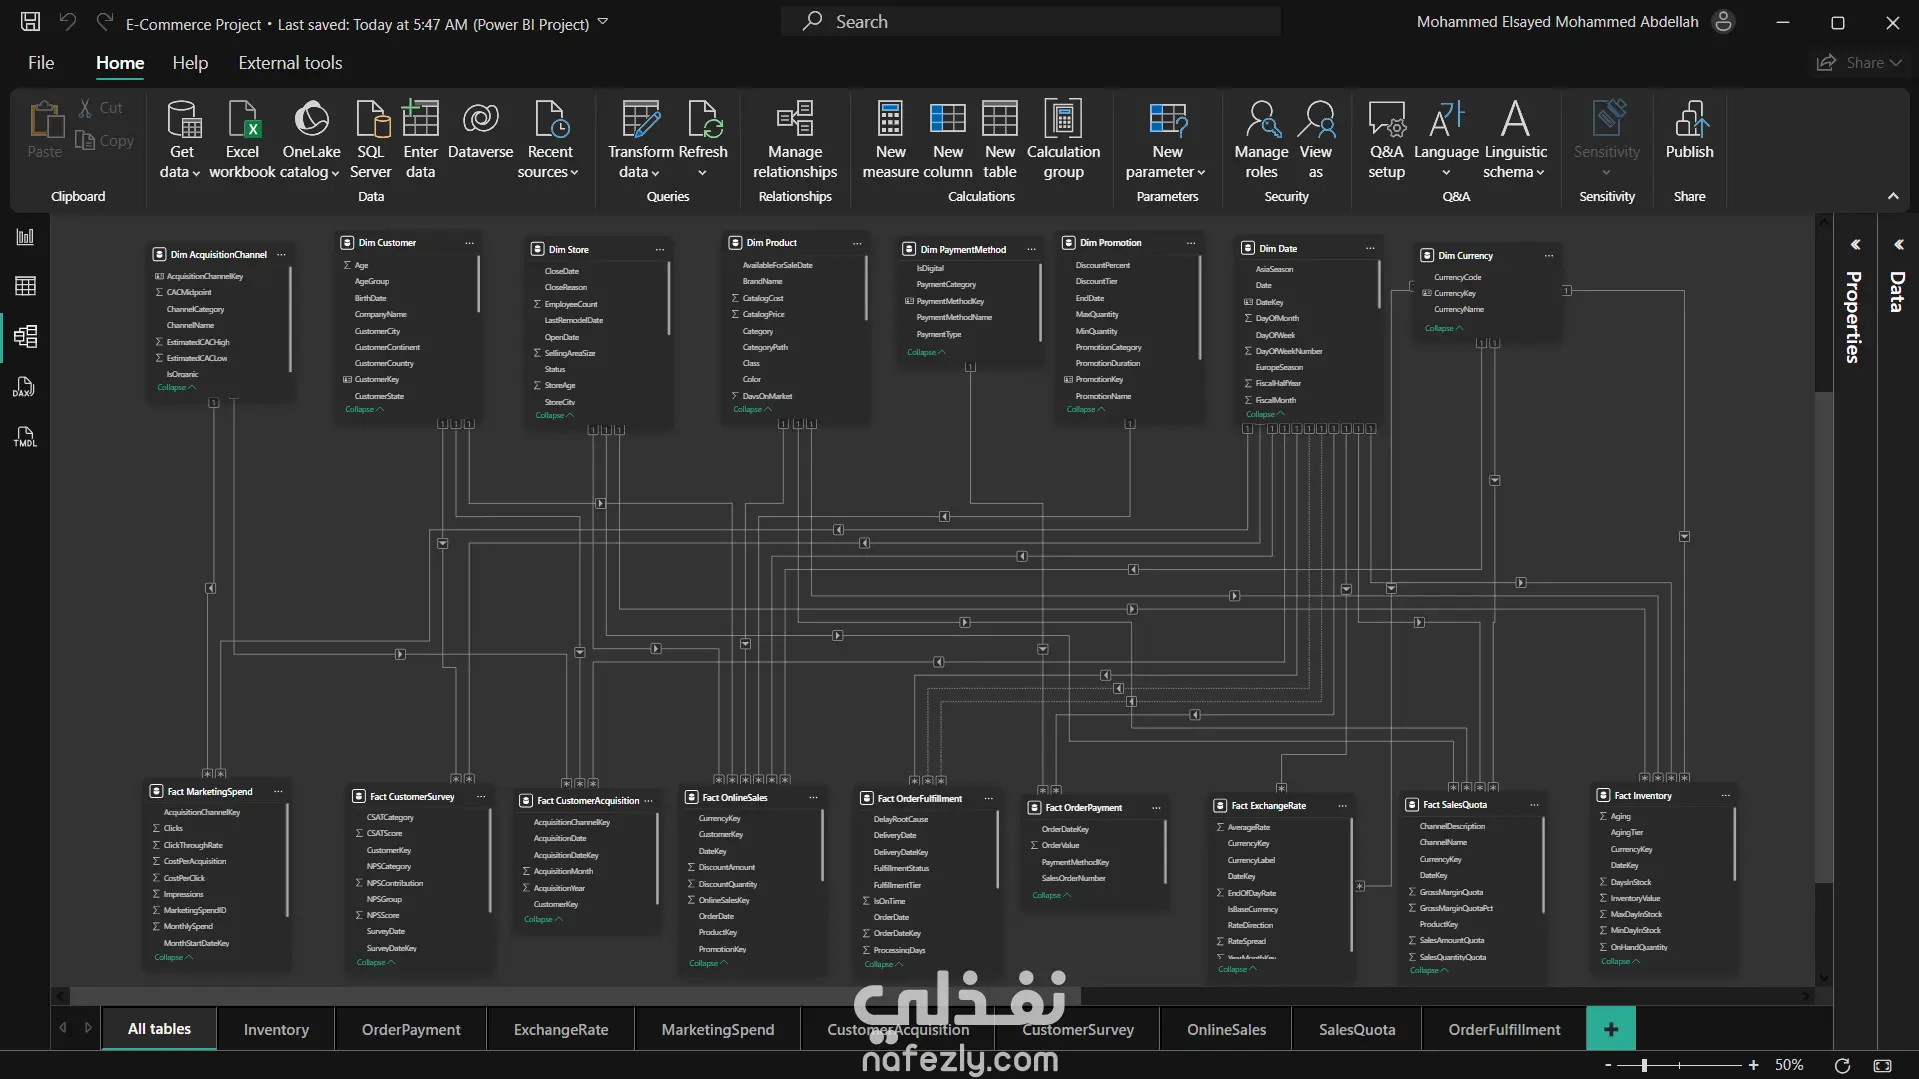This screenshot has width=1919, height=1079.
Task: Open the File menu
Action: point(41,63)
